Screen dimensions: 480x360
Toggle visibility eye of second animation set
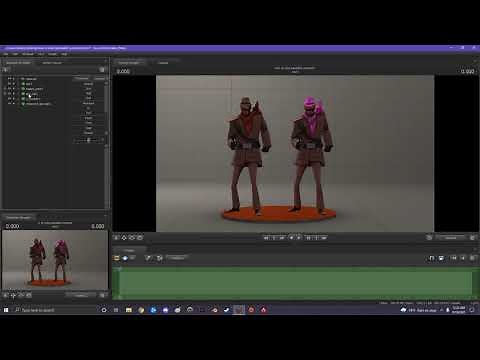coord(9,84)
